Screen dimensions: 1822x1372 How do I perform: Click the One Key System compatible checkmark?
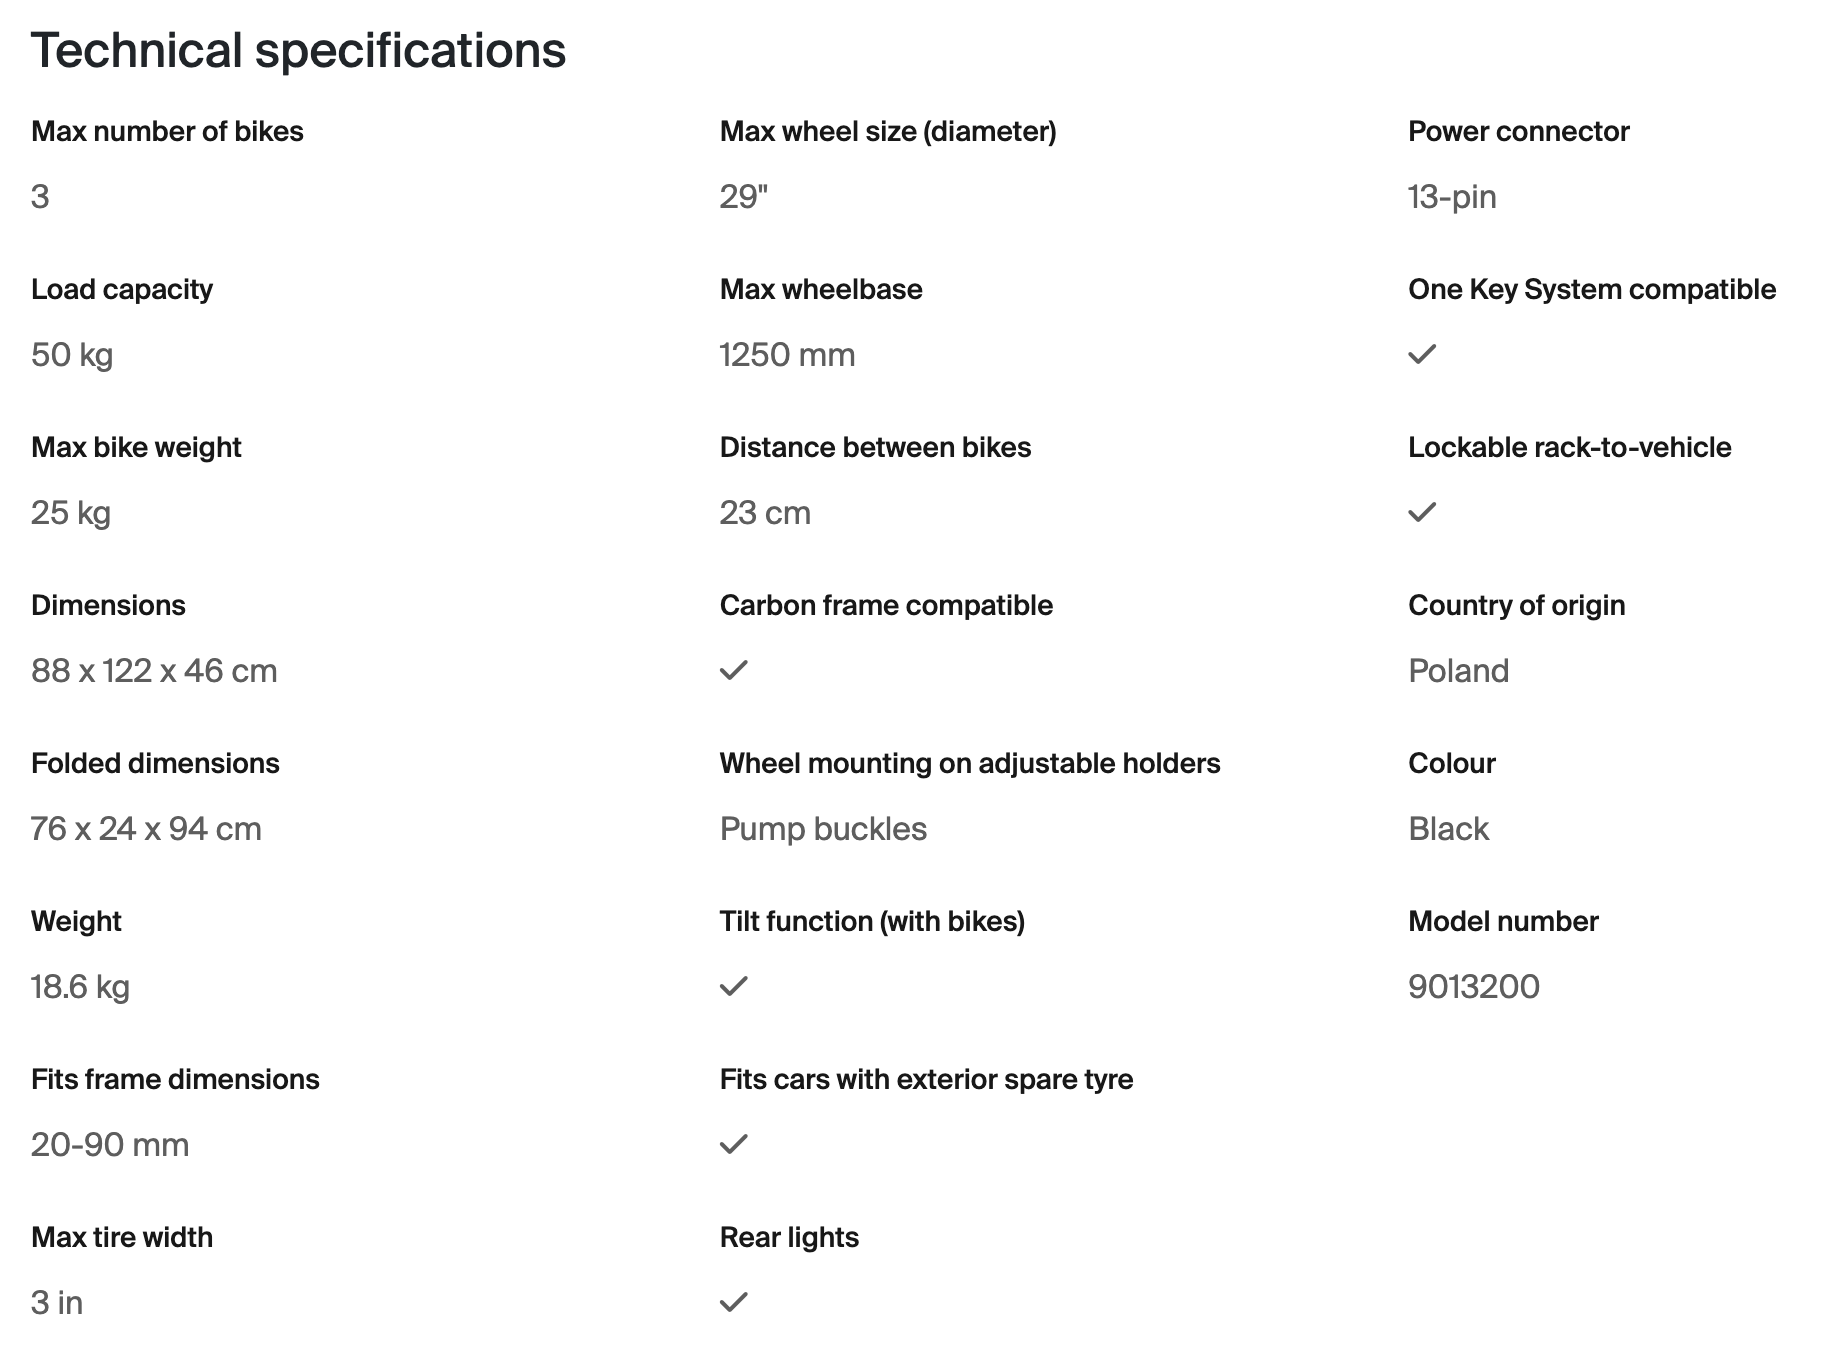tap(1422, 354)
